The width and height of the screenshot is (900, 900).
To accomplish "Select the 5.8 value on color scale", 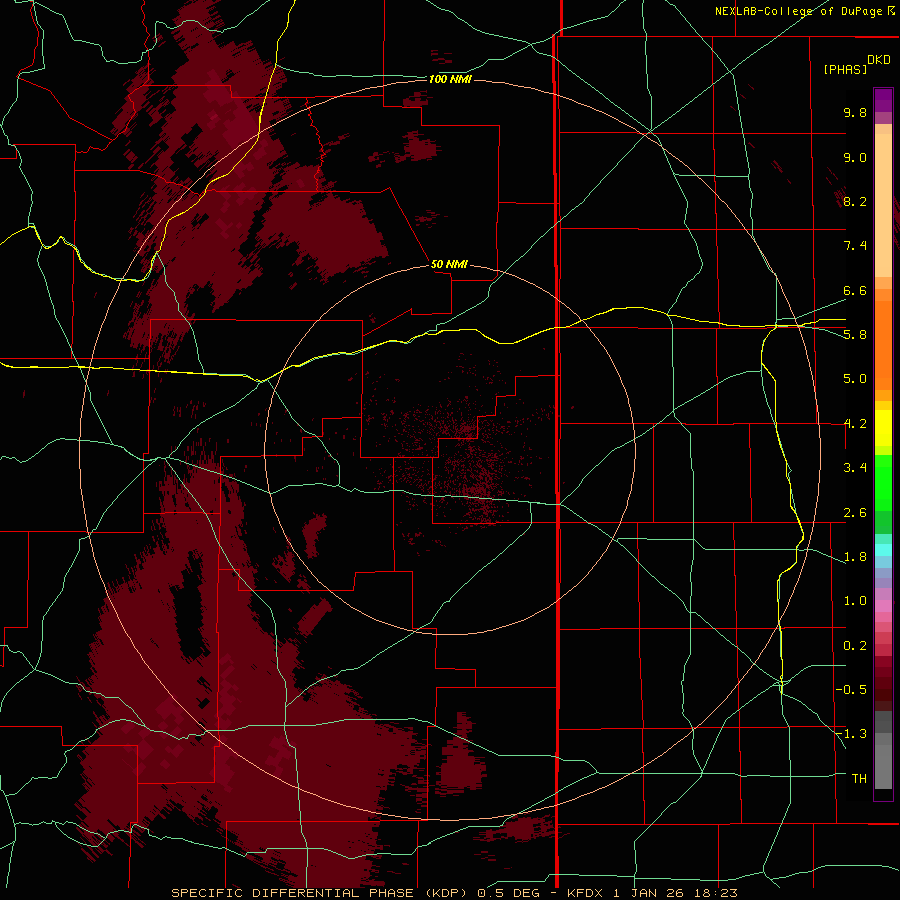I will [855, 335].
